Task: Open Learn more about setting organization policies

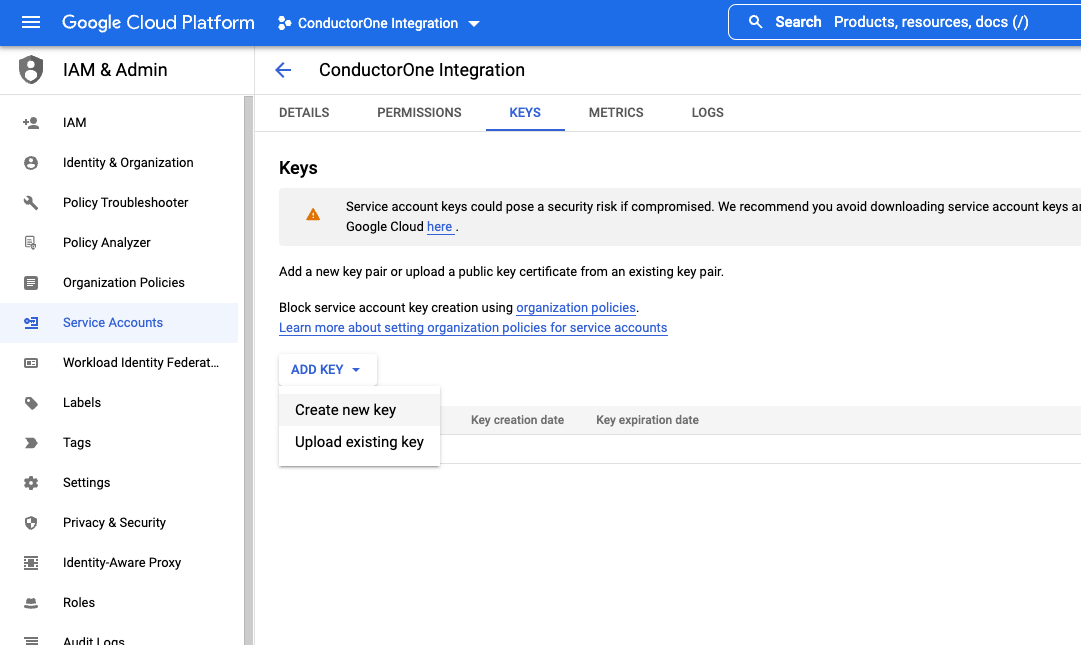Action: tap(473, 327)
